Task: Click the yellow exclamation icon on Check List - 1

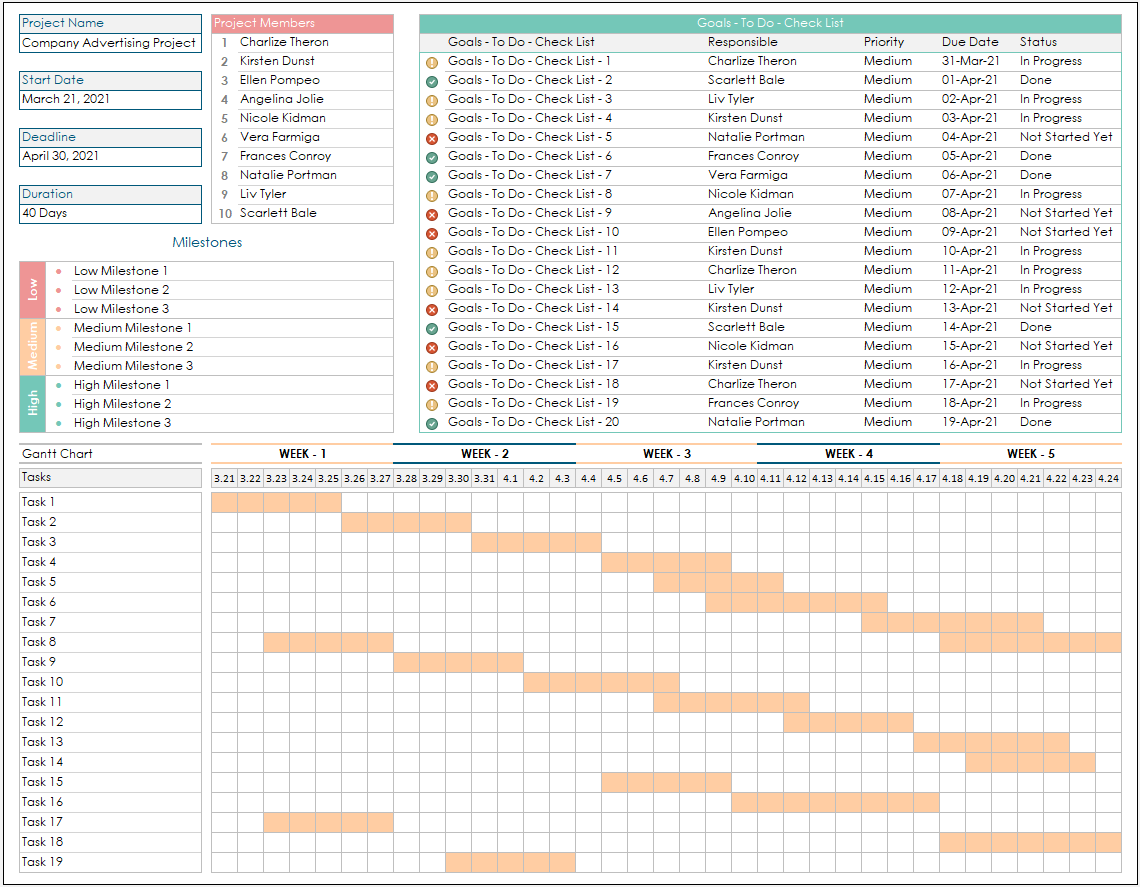Action: (432, 60)
